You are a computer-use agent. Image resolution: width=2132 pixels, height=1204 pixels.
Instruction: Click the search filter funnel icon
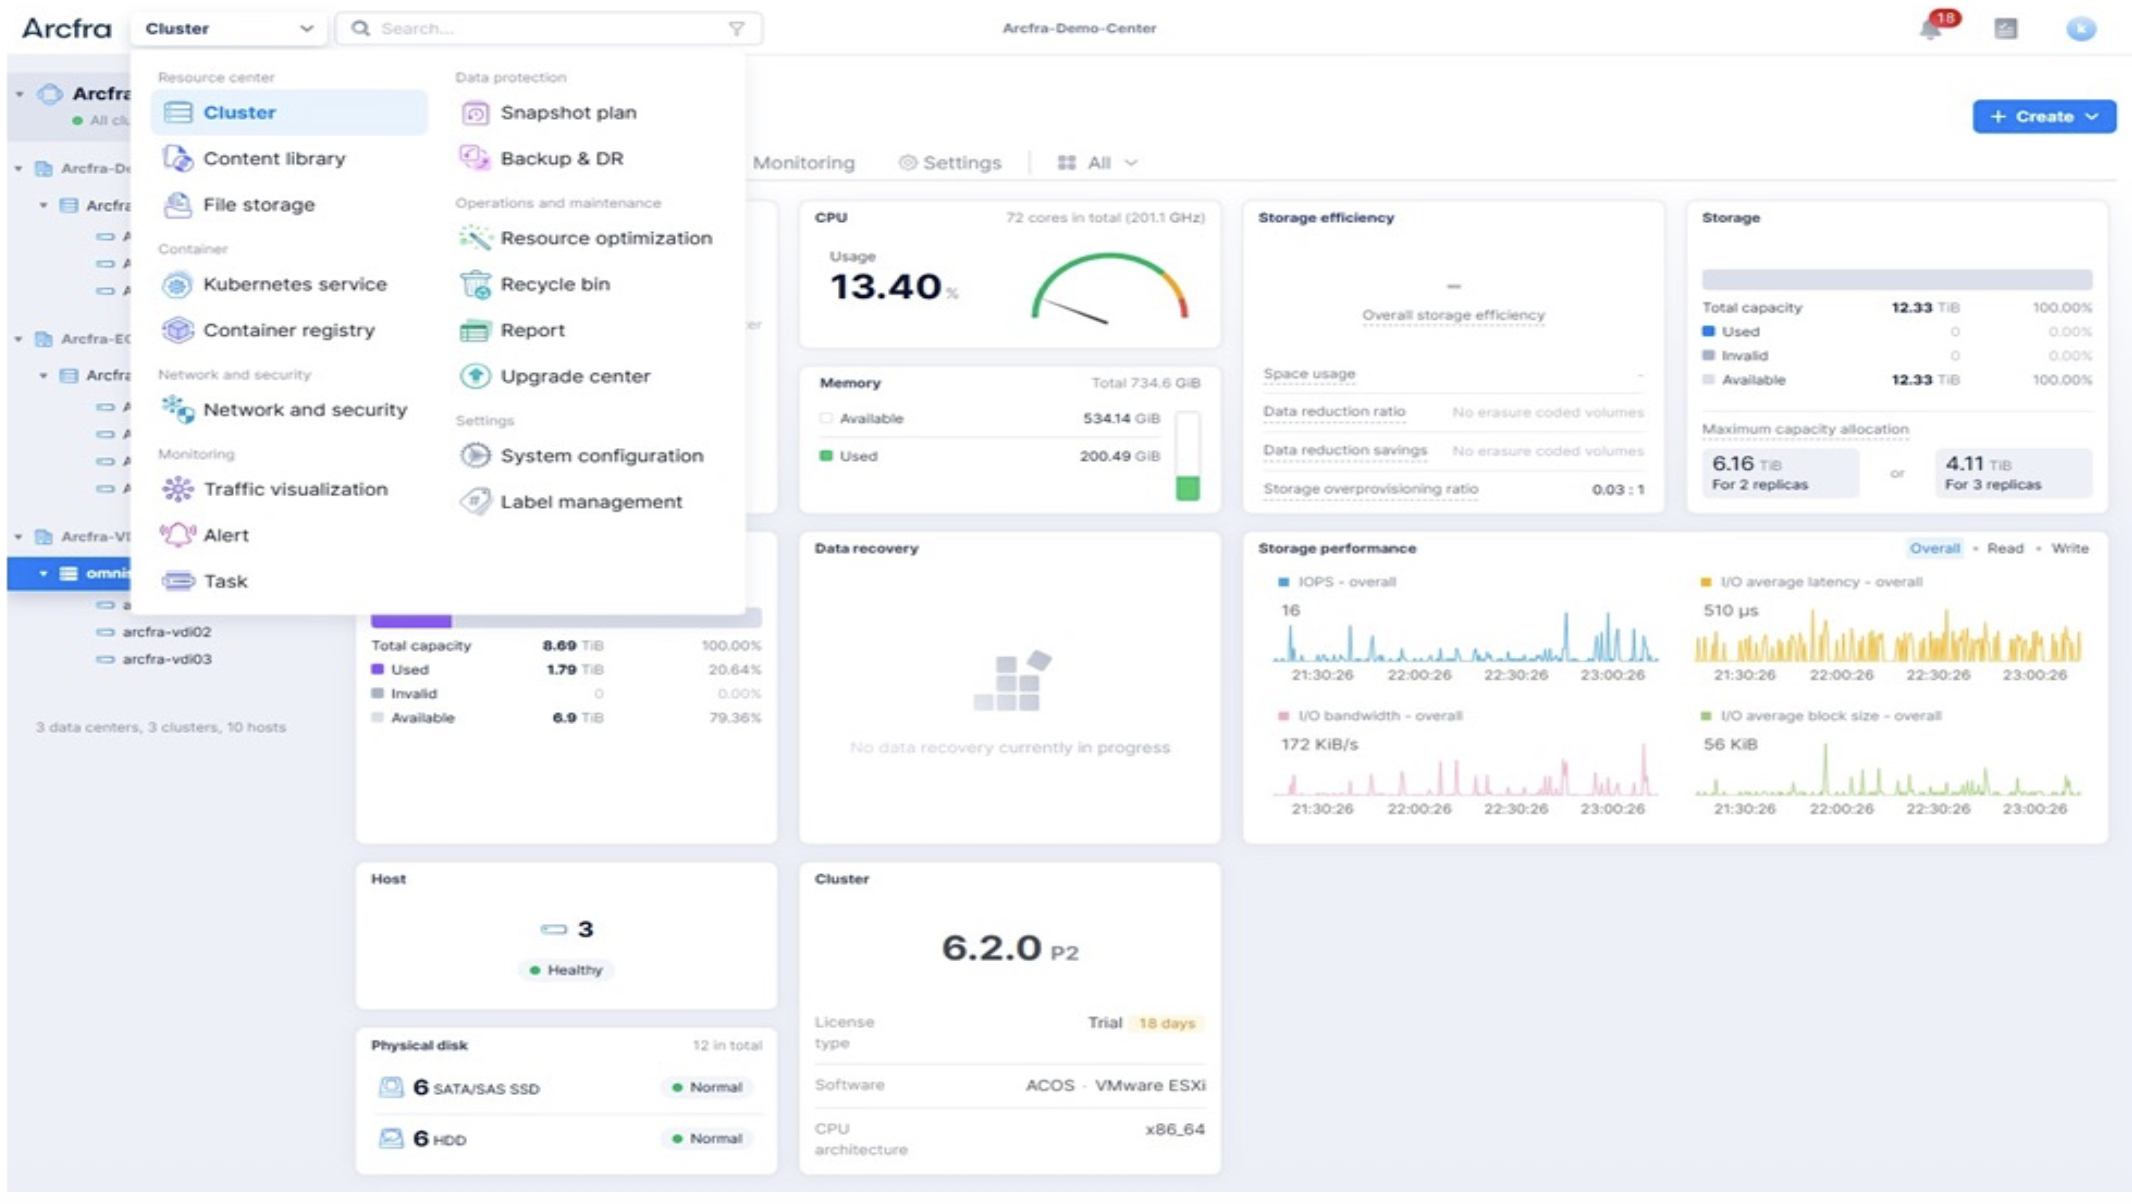(x=737, y=29)
